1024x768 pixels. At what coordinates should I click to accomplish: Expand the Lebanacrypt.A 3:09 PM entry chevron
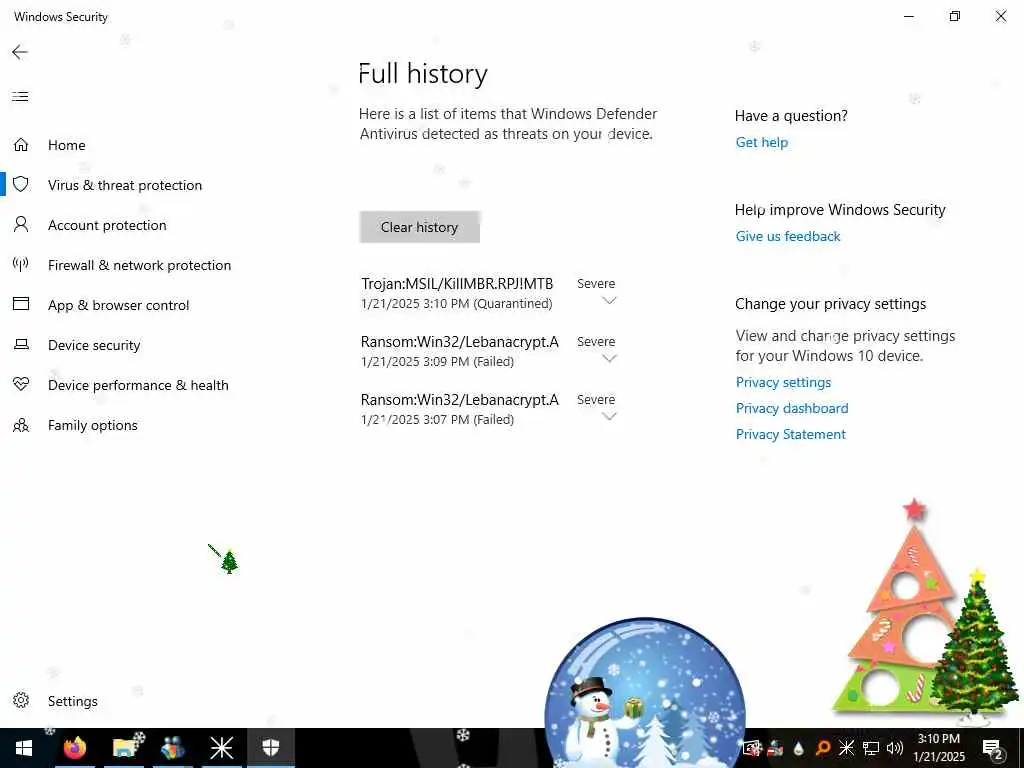point(609,358)
